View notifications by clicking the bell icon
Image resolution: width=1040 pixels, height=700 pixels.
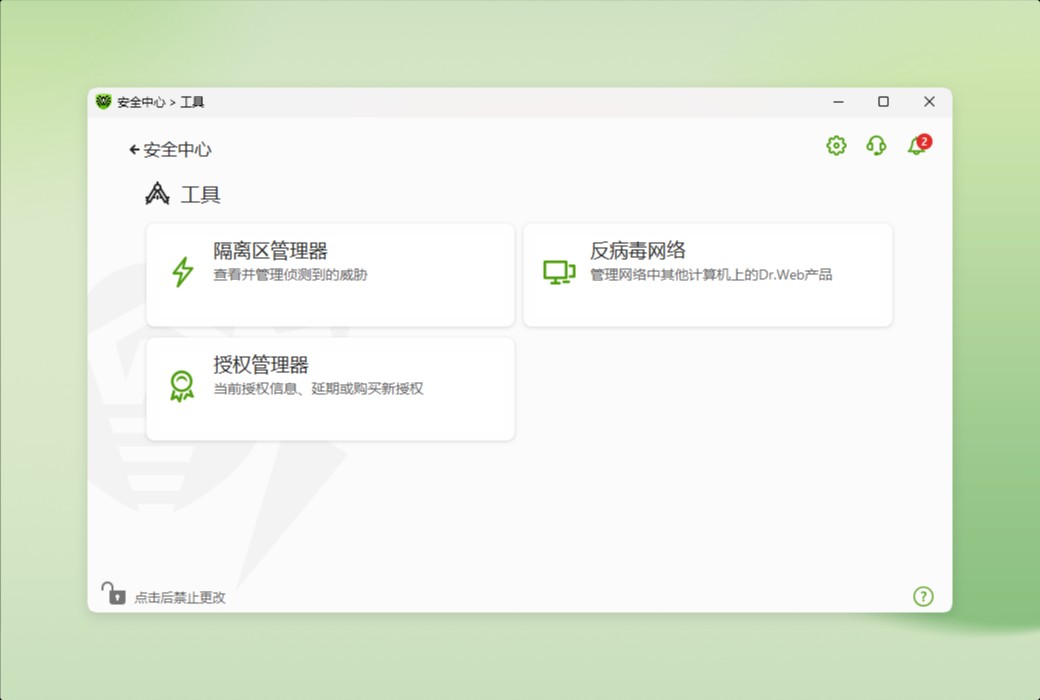click(x=915, y=147)
